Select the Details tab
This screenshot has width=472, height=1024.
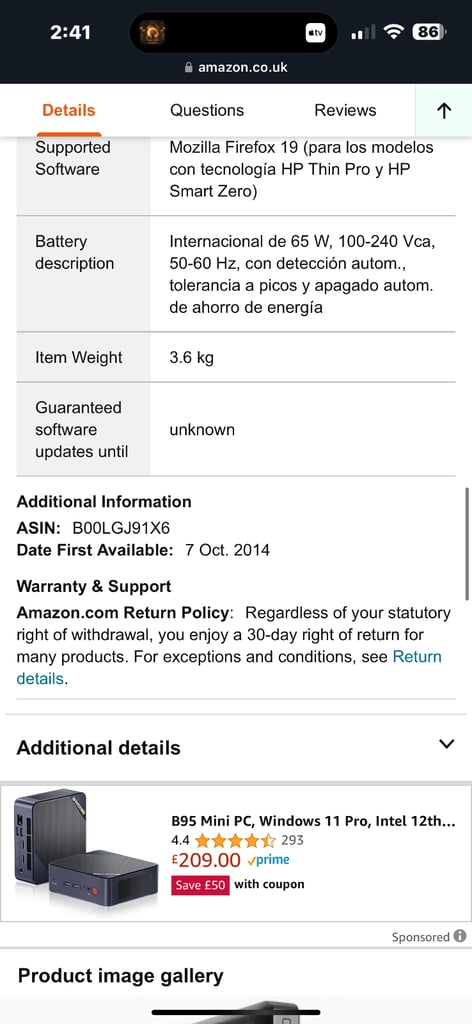point(69,110)
